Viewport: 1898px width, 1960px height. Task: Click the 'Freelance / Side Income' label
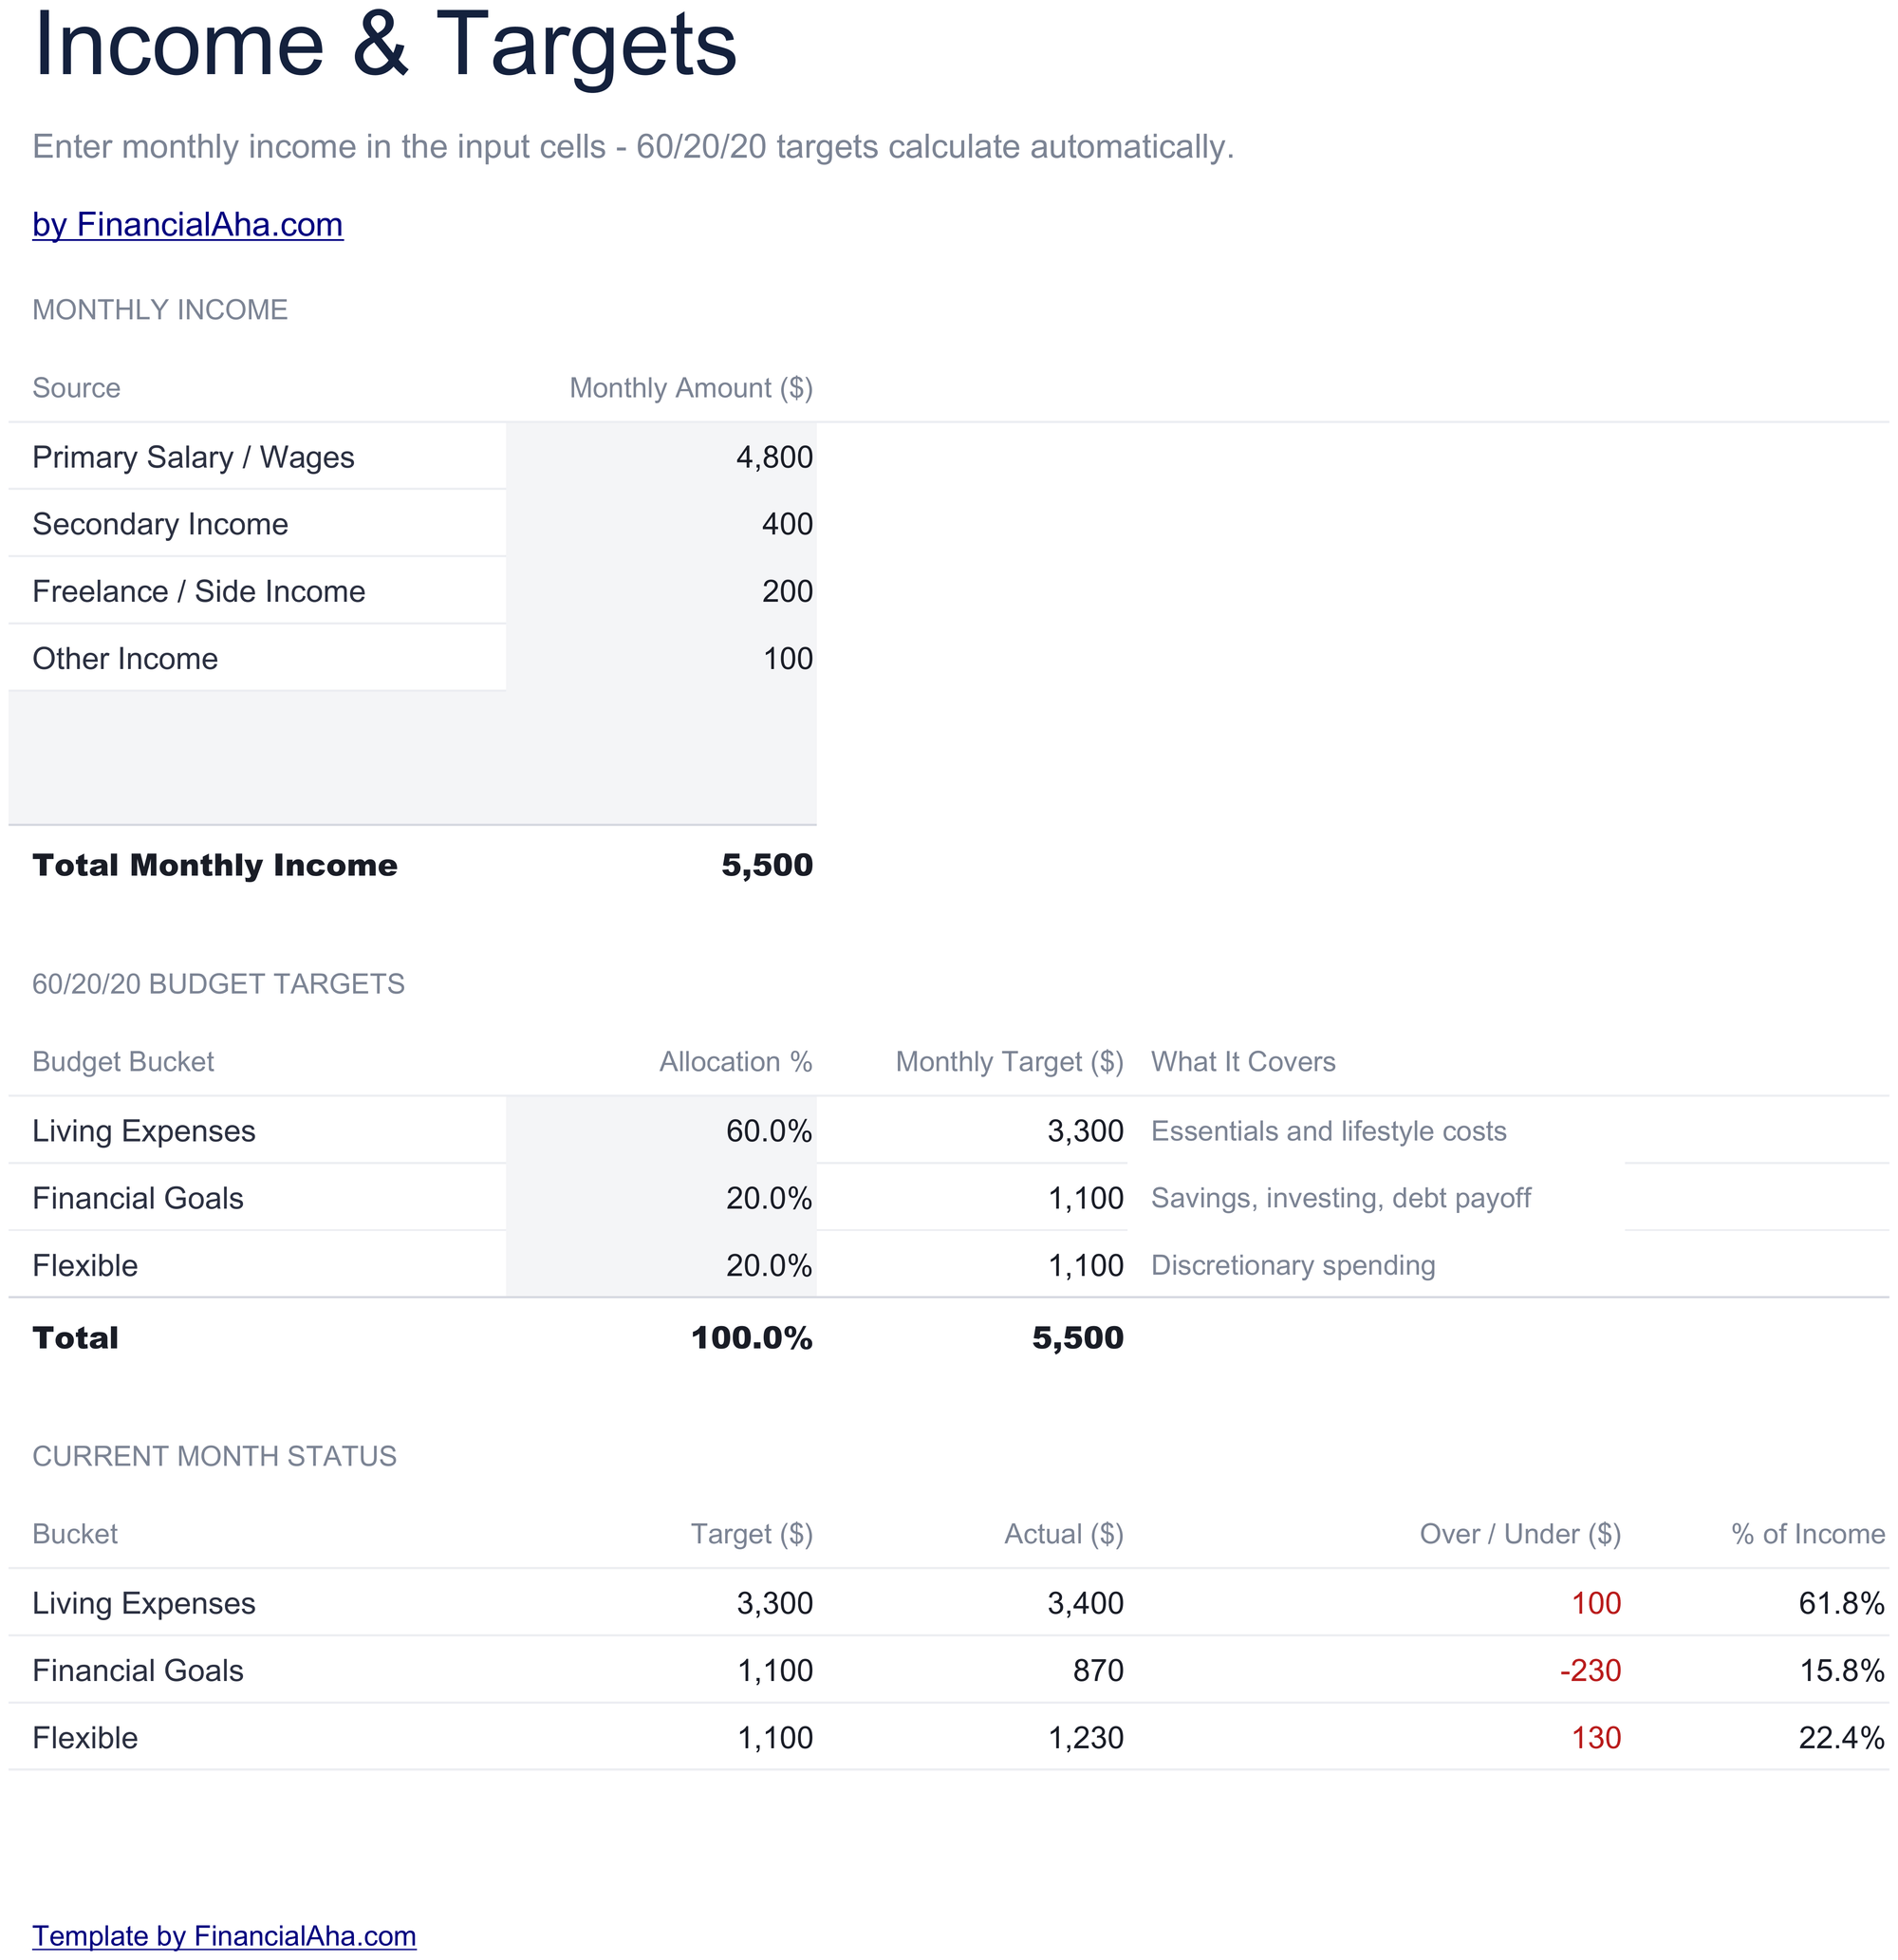coord(198,591)
